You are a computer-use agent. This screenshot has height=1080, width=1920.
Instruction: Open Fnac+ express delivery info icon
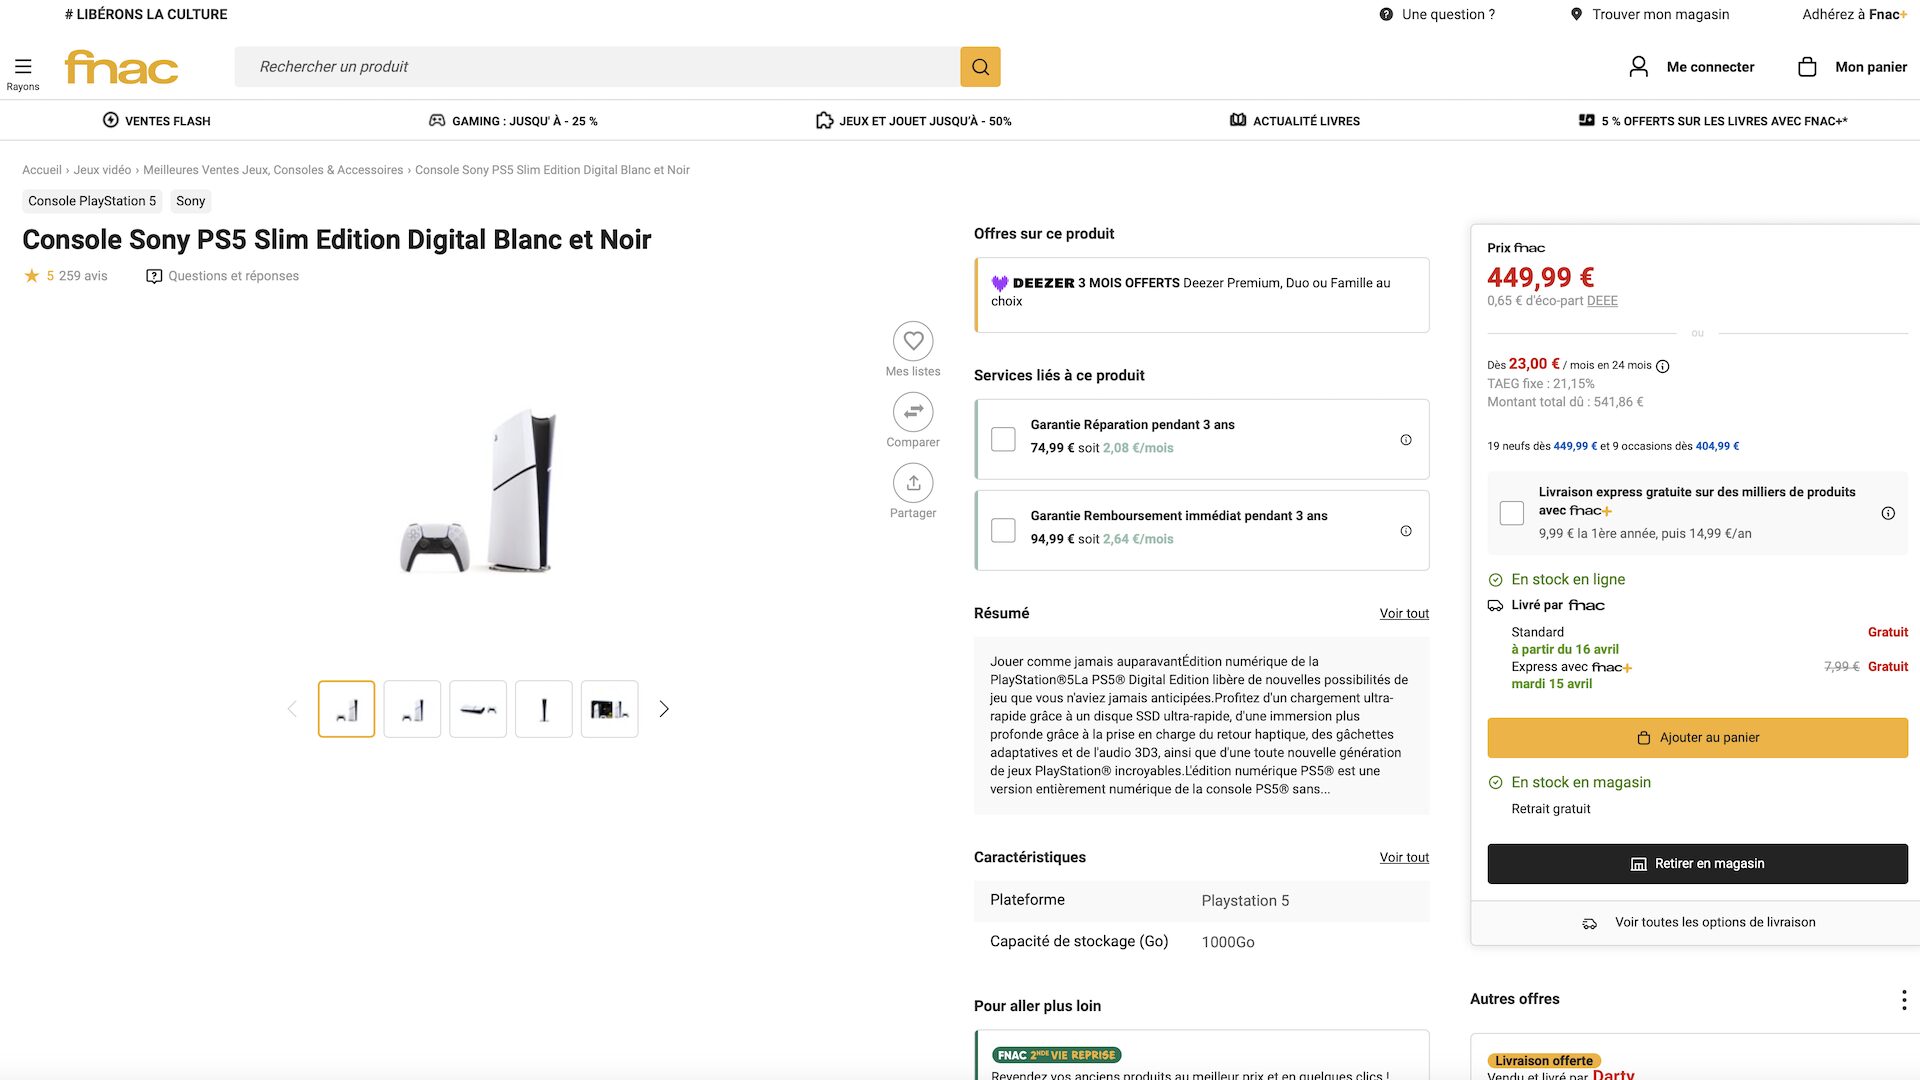pos(1888,513)
